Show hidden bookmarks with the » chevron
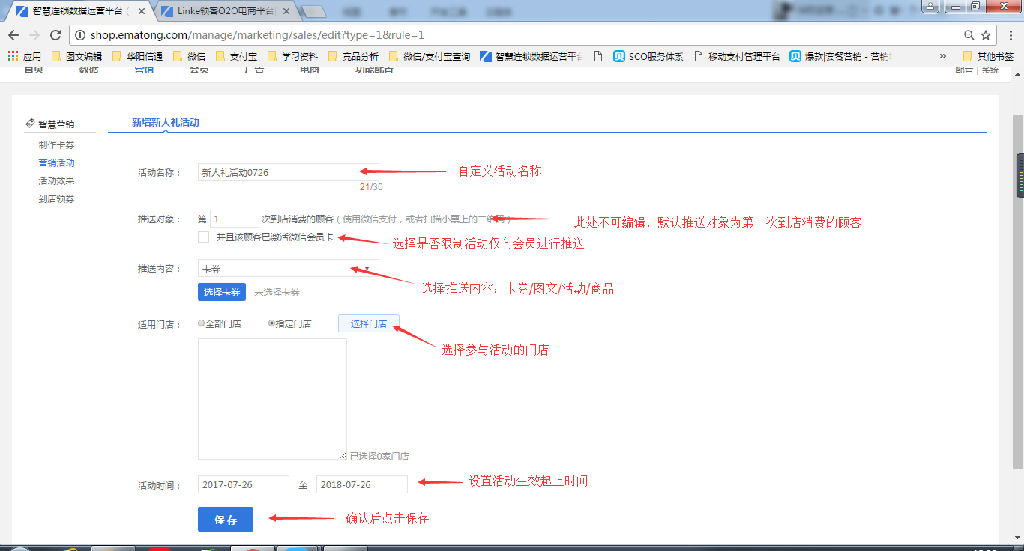 coord(942,57)
